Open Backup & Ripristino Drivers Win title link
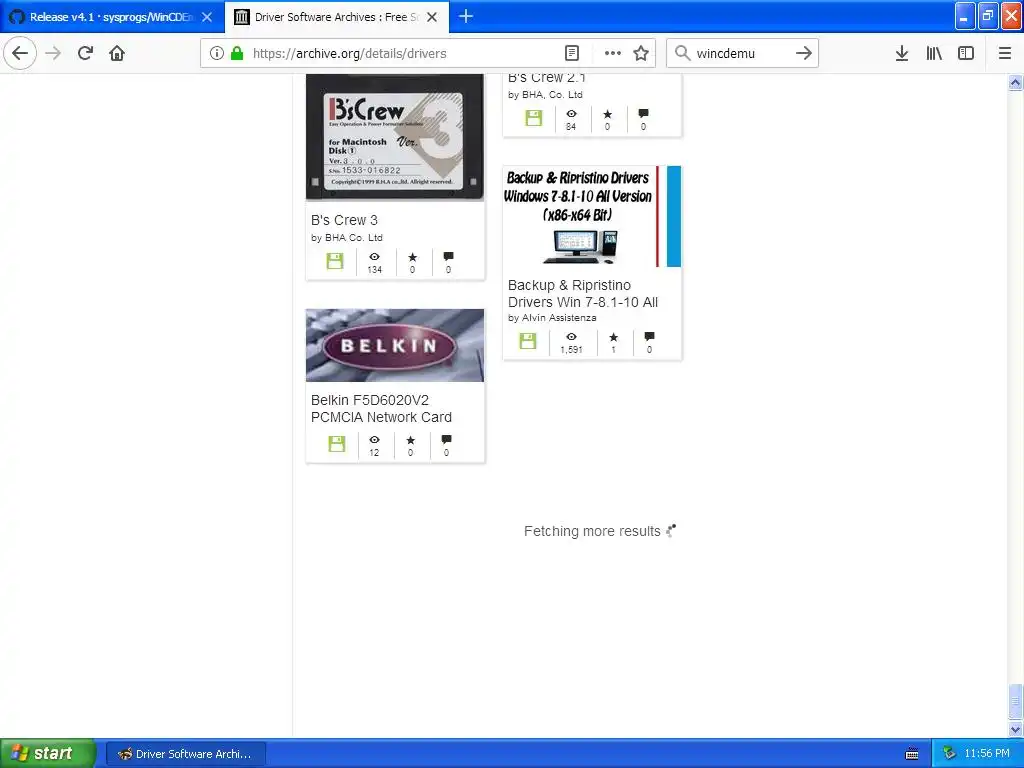This screenshot has width=1024, height=768. (x=583, y=294)
